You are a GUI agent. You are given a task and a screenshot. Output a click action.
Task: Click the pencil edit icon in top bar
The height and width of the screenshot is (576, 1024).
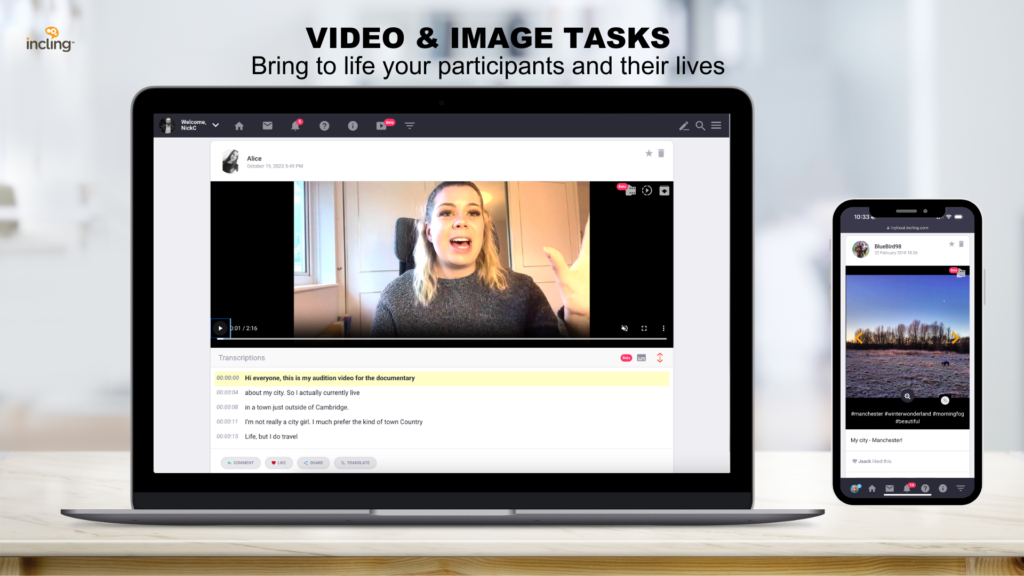684,126
